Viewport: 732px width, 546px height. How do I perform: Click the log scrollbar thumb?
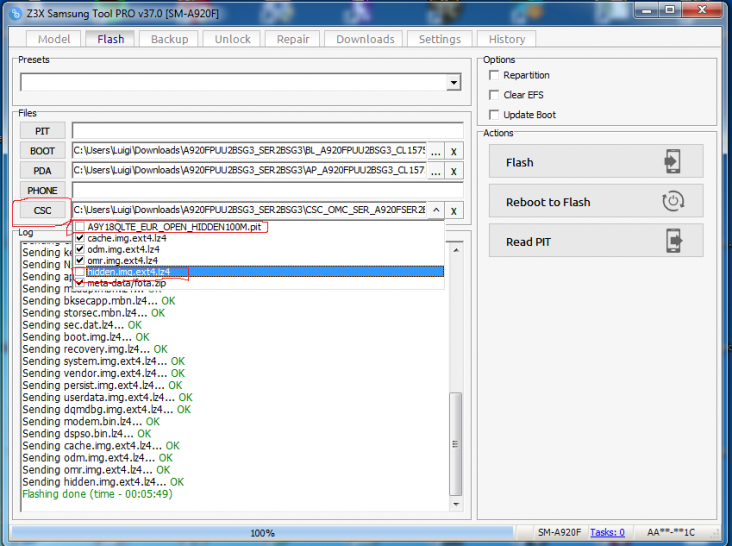click(x=455, y=443)
